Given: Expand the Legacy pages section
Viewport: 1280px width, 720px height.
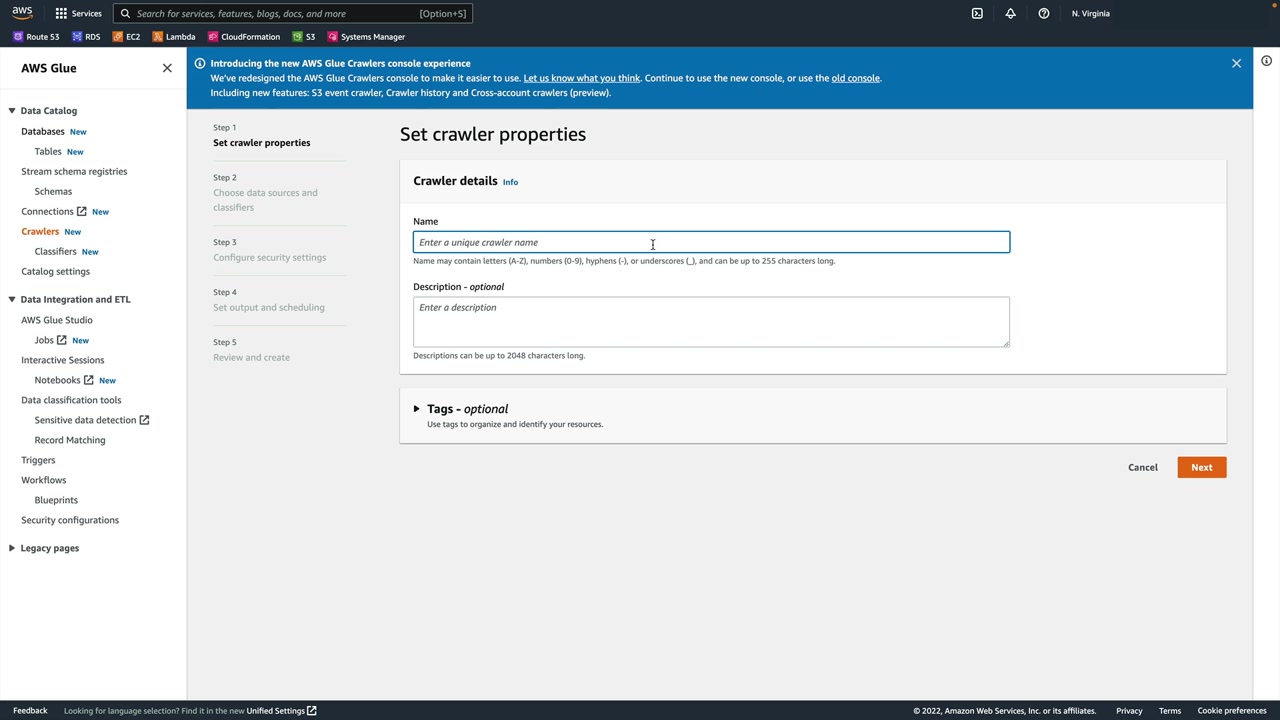Looking at the screenshot, I should coord(11,548).
